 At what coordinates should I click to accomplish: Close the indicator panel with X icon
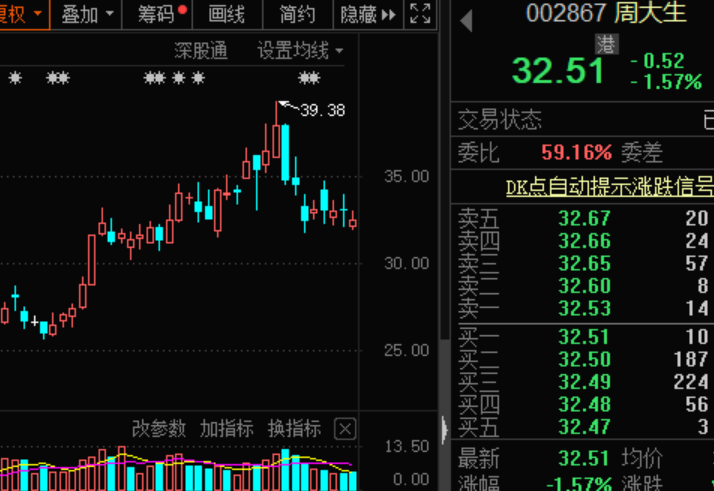(344, 429)
